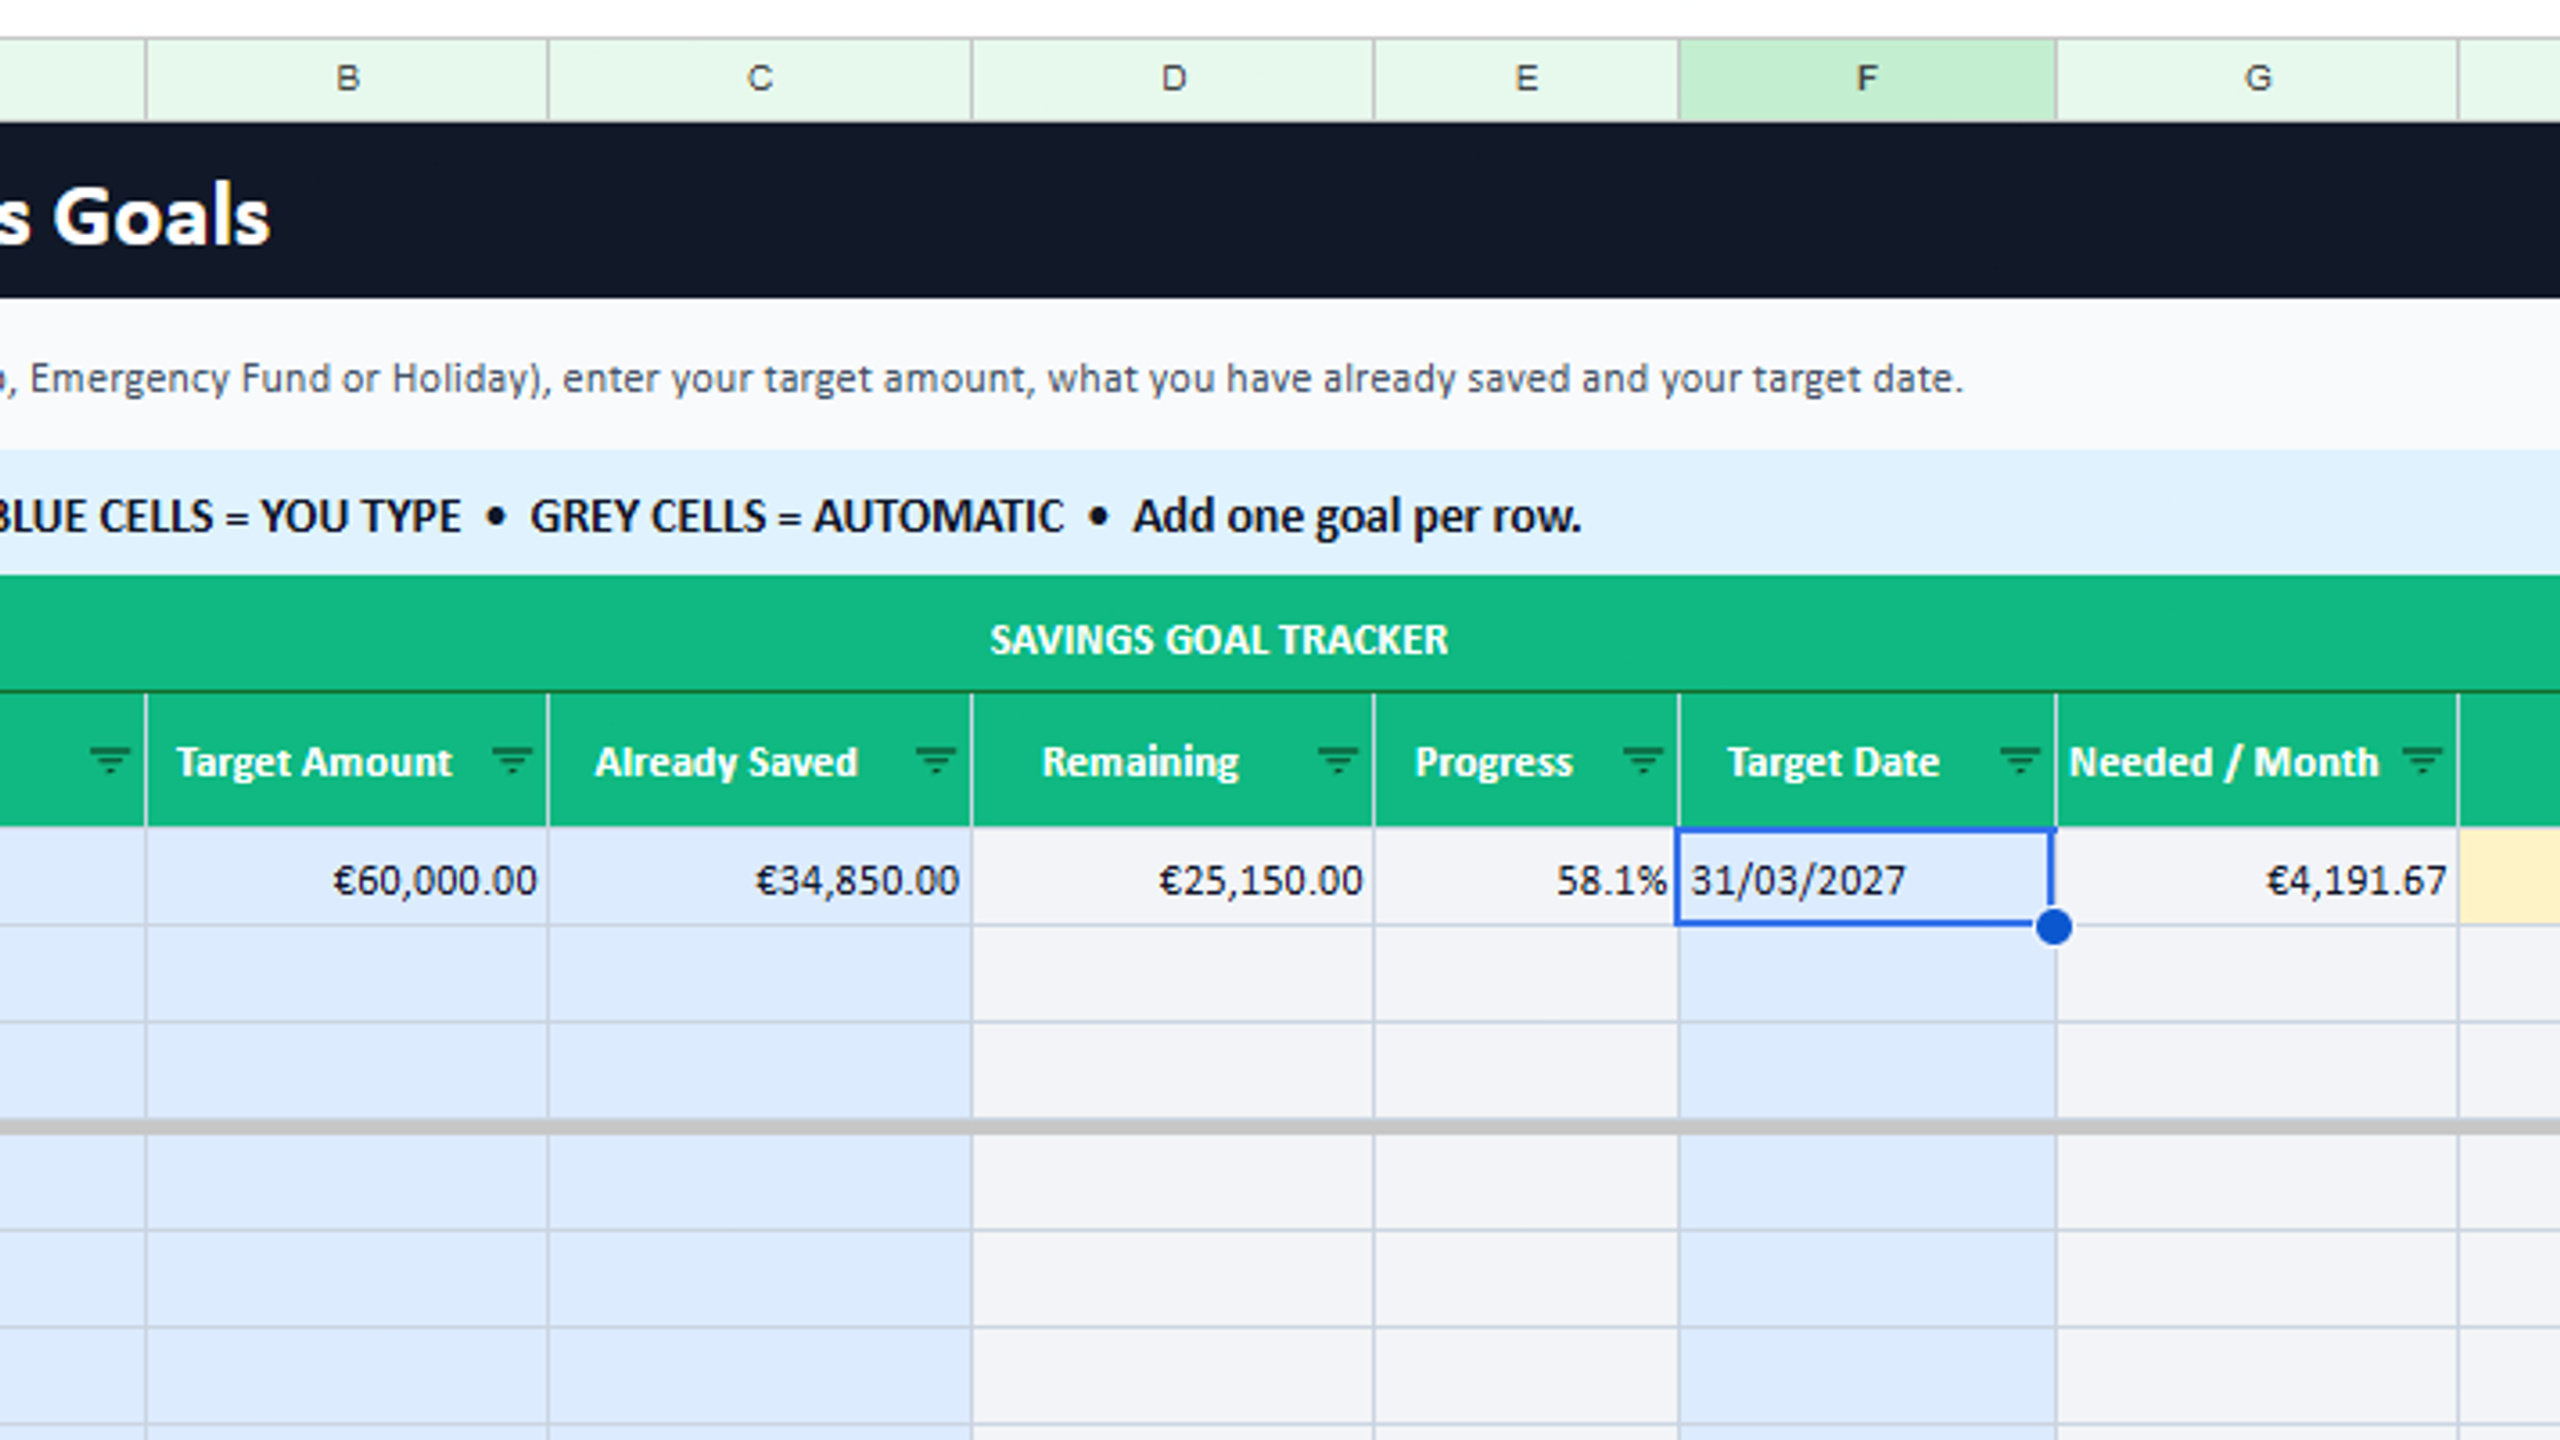Click the Already Saved header text
Image resolution: width=2560 pixels, height=1440 pixels.
(726, 762)
